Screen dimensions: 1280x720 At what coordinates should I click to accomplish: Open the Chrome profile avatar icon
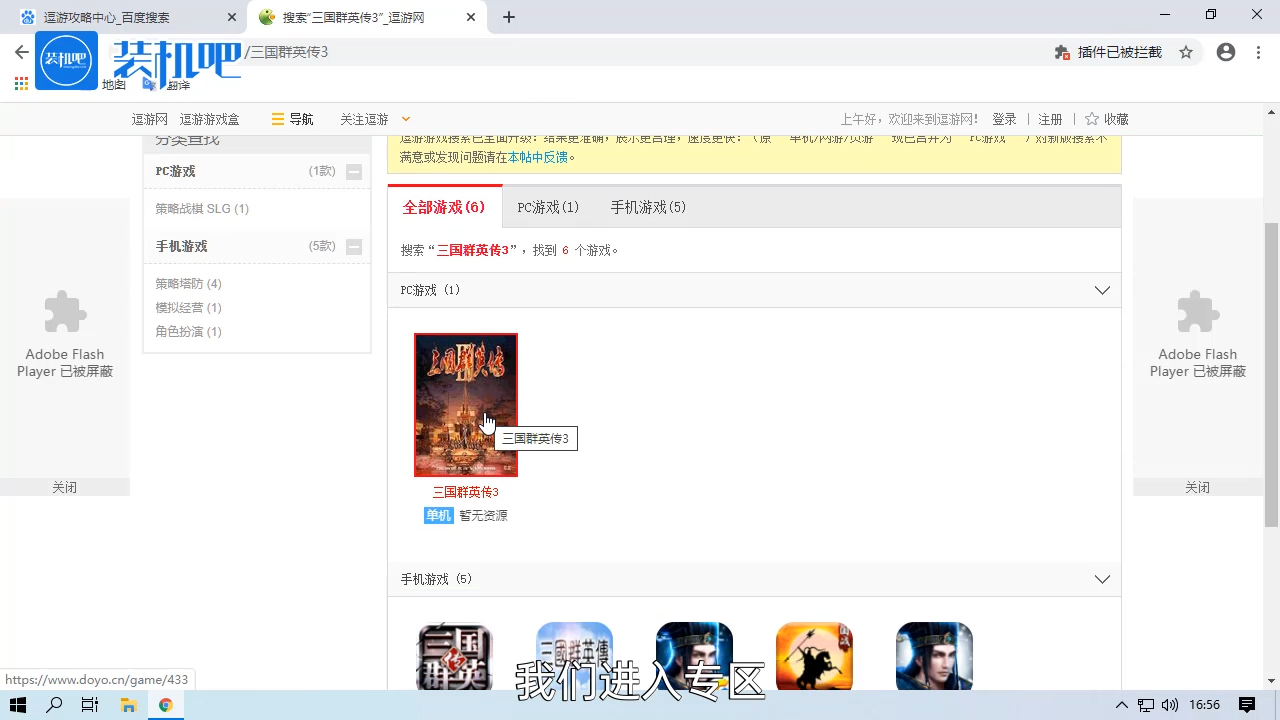[1226, 52]
